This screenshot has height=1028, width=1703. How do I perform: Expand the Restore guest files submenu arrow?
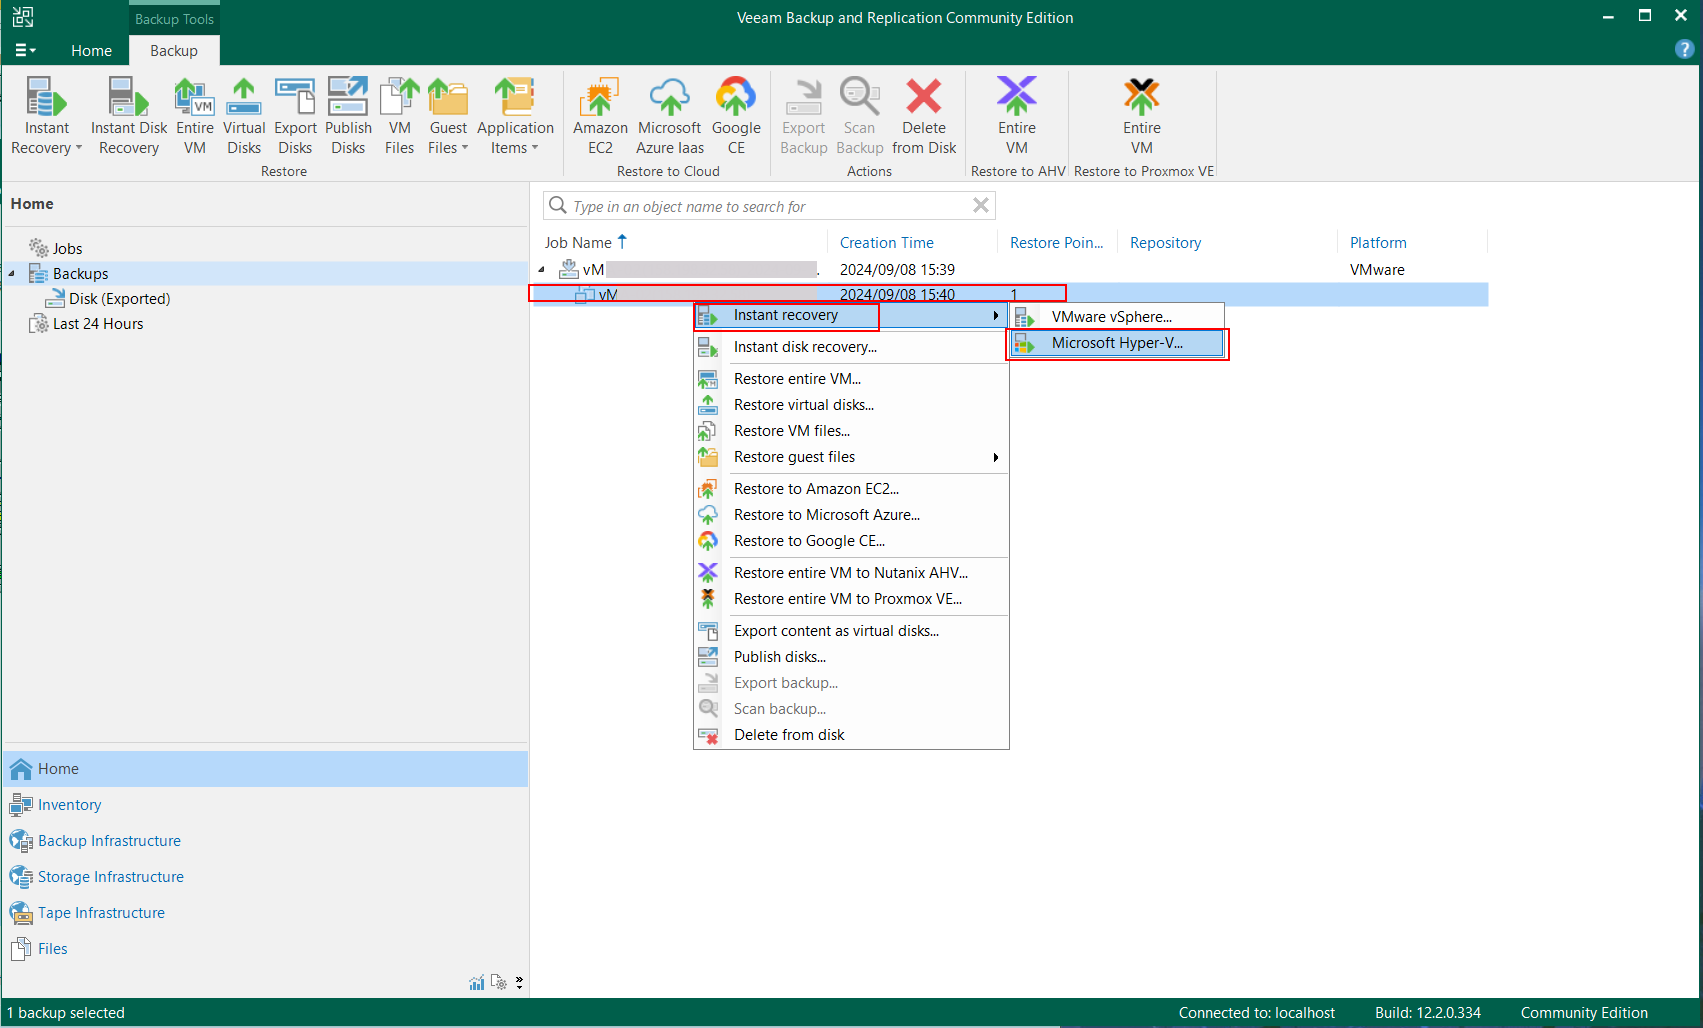click(x=995, y=457)
